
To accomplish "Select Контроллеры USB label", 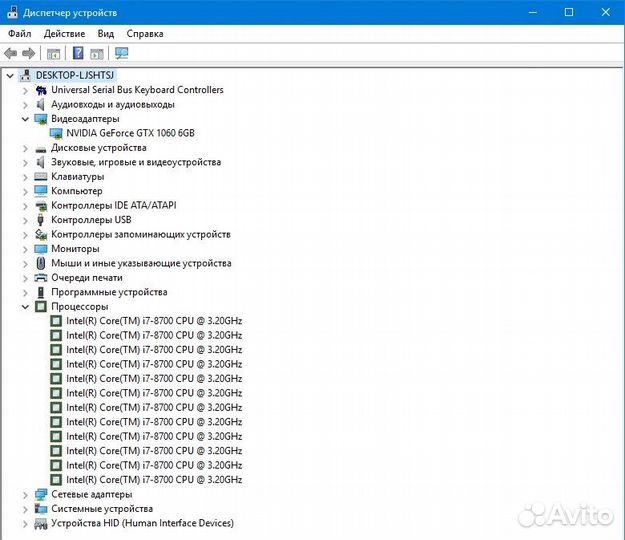I will (91, 220).
